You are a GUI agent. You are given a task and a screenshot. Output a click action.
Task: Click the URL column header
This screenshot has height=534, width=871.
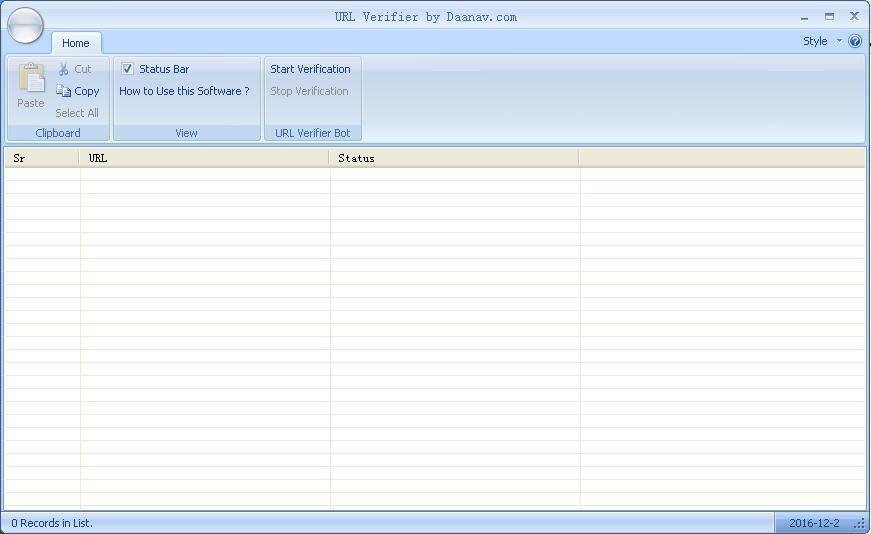pos(204,158)
